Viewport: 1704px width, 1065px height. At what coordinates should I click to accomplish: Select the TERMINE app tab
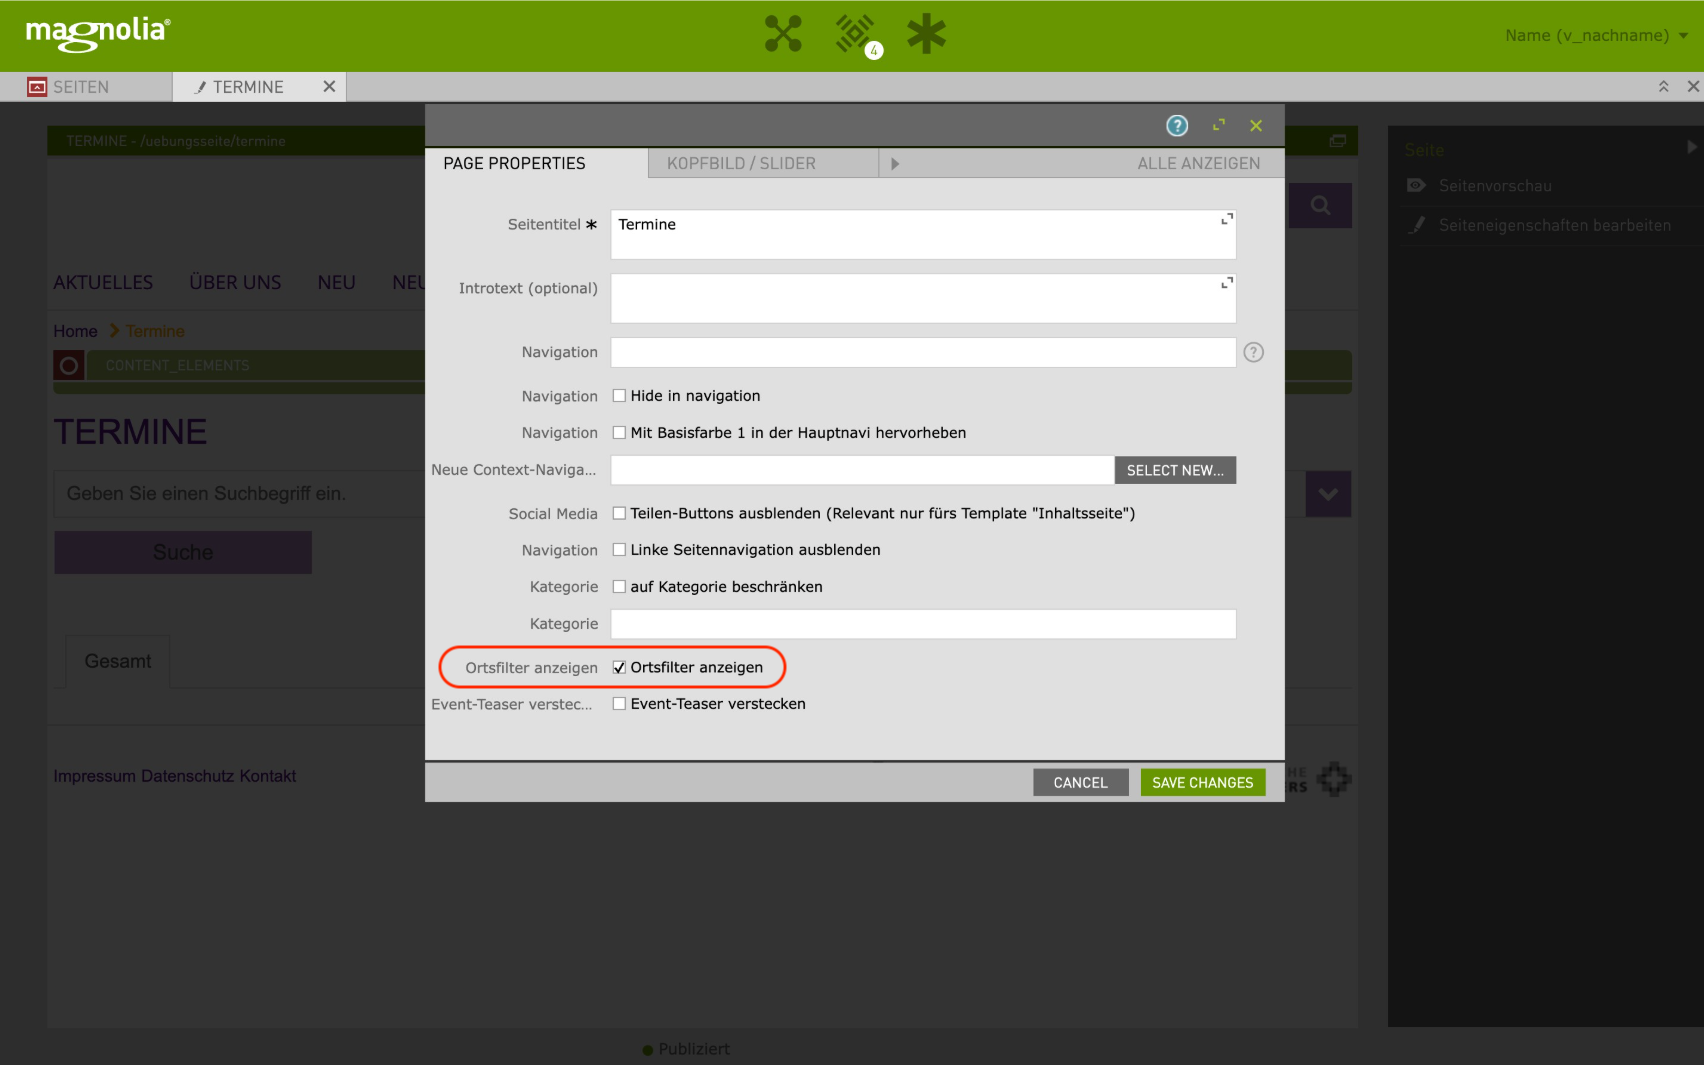pos(247,87)
